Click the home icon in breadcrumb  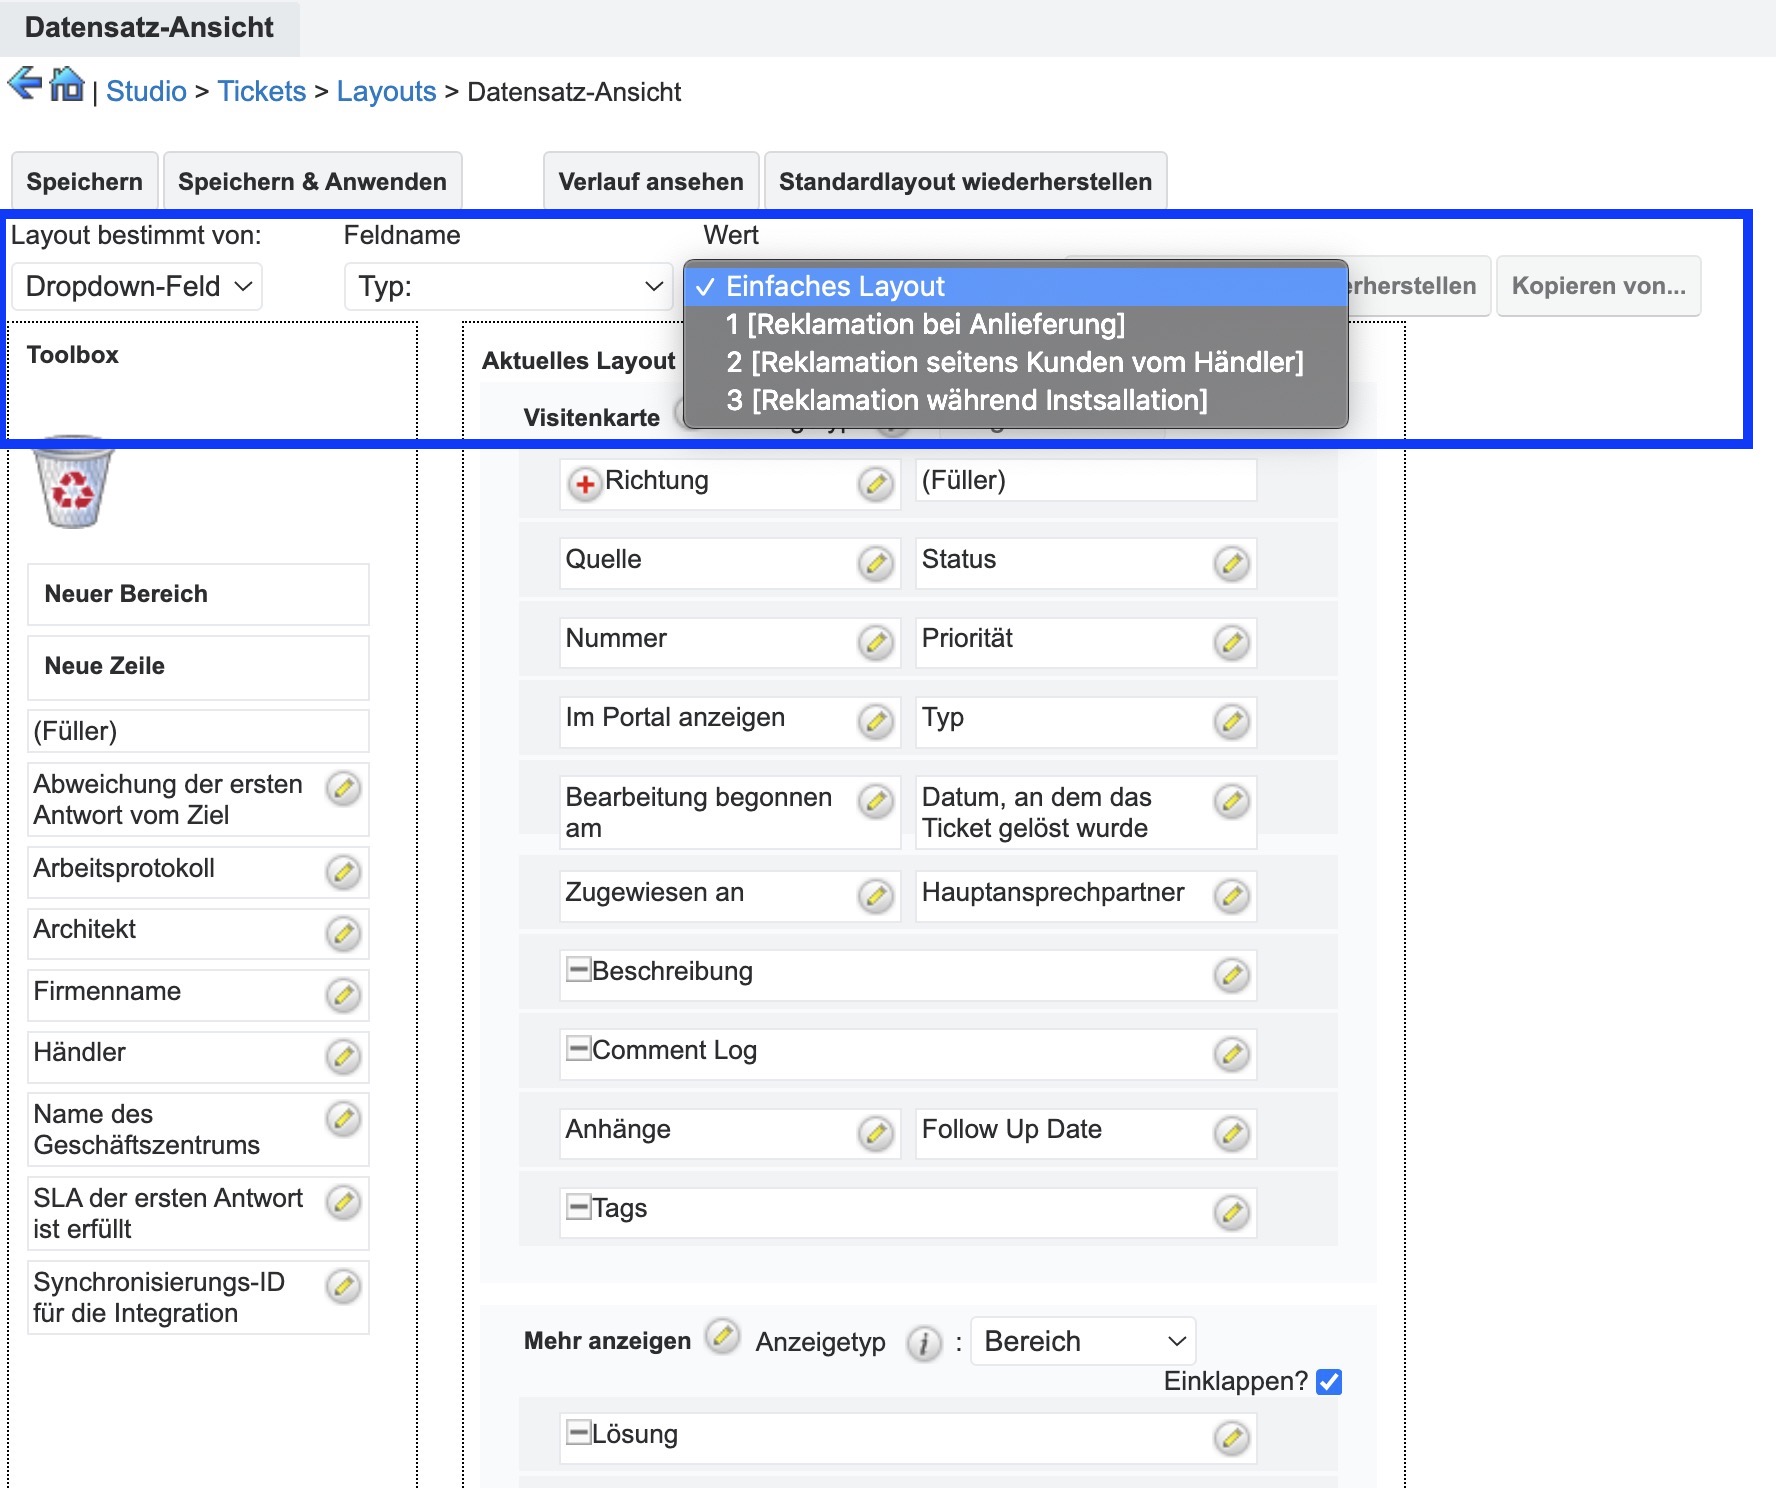pyautogui.click(x=67, y=84)
